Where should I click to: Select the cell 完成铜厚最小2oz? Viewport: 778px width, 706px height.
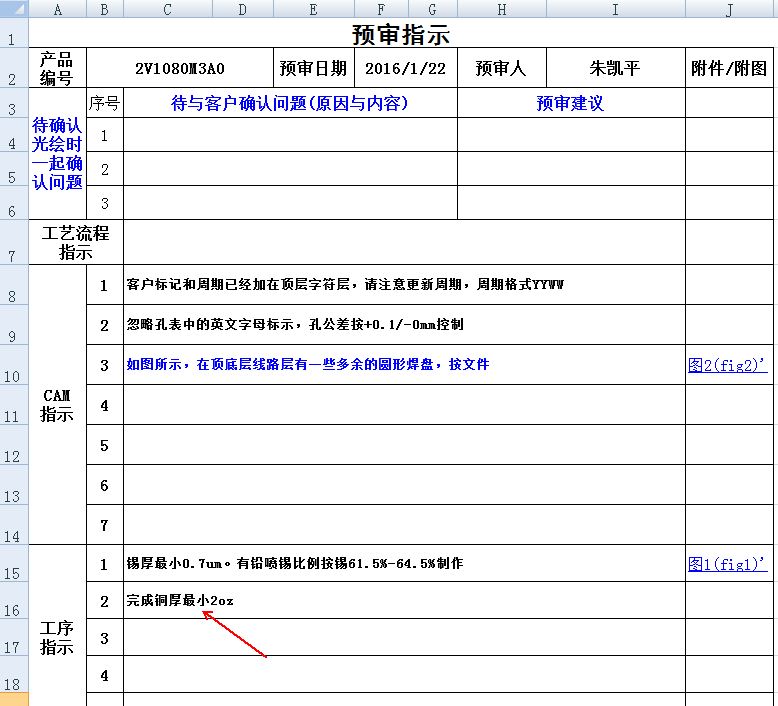click(x=404, y=600)
